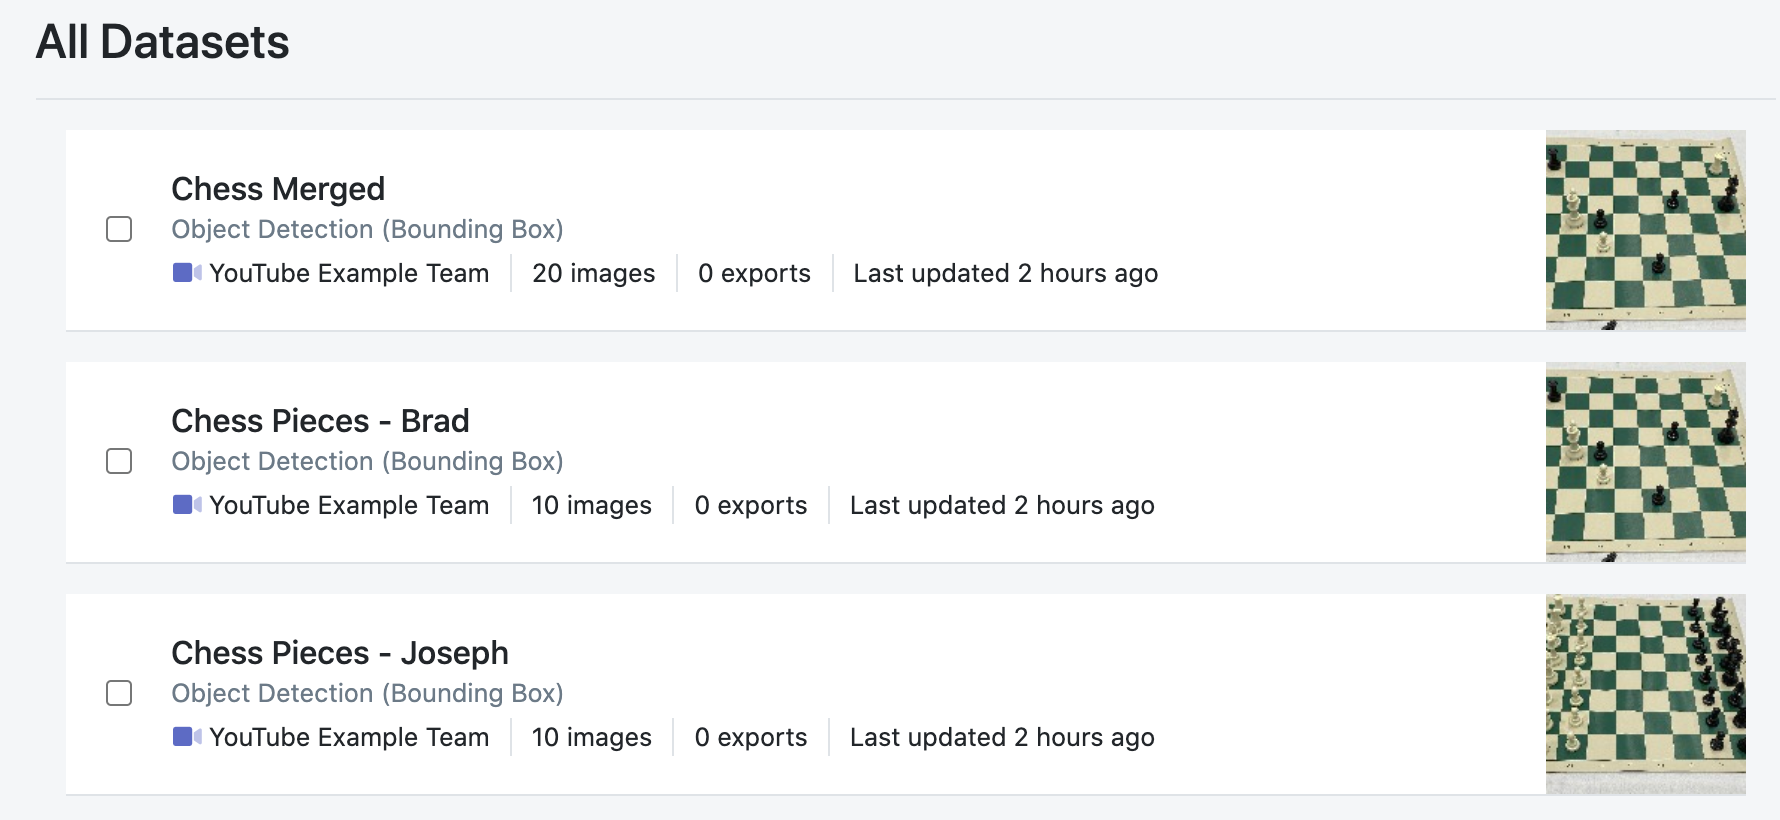Click Object Detection (Bounding Box) under Chess Merged
Viewport: 1780px width, 820px height.
pos(367,229)
